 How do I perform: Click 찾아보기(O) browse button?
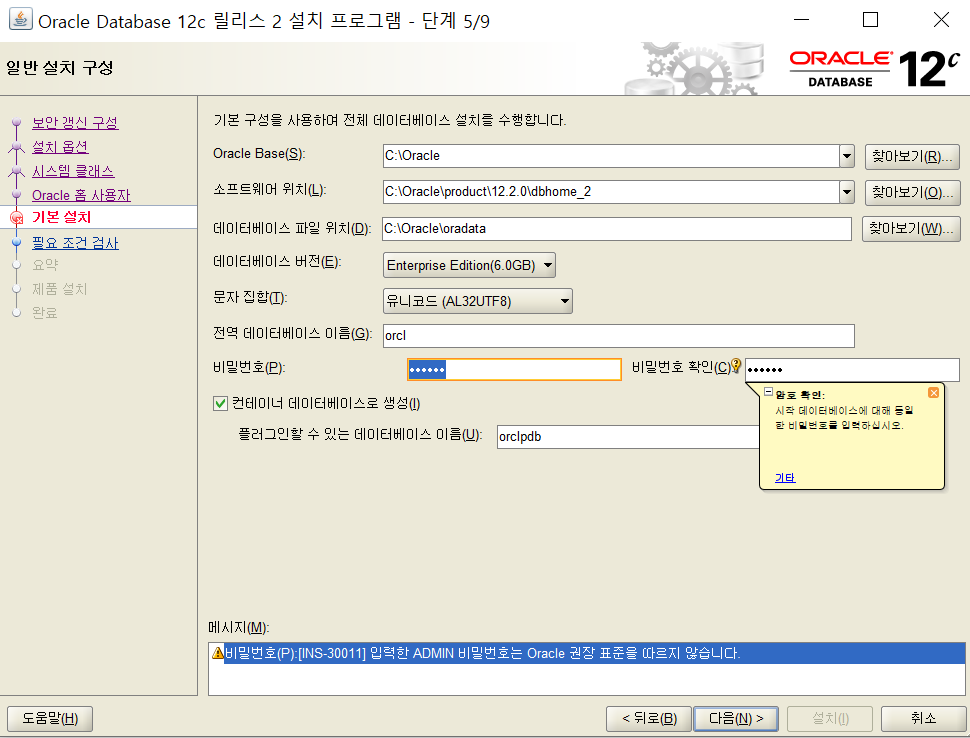coord(912,192)
